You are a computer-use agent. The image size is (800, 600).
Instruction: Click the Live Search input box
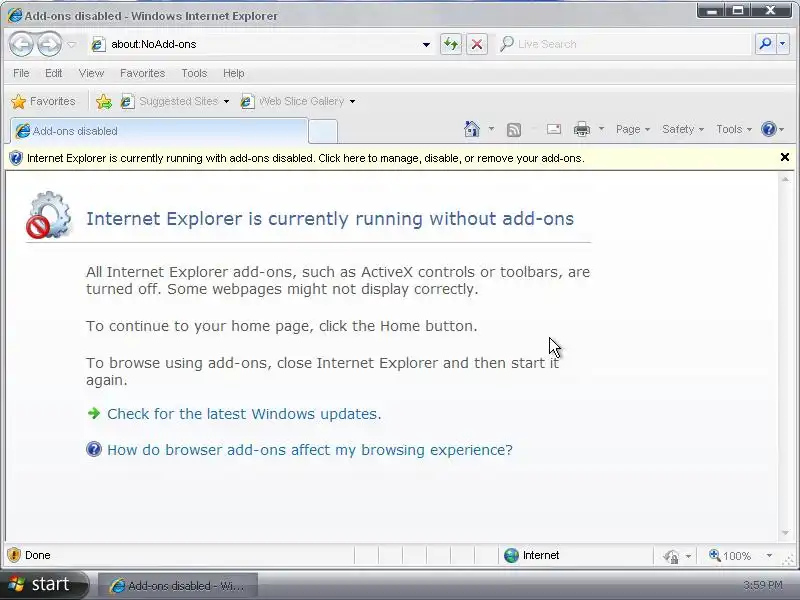pyautogui.click(x=625, y=44)
